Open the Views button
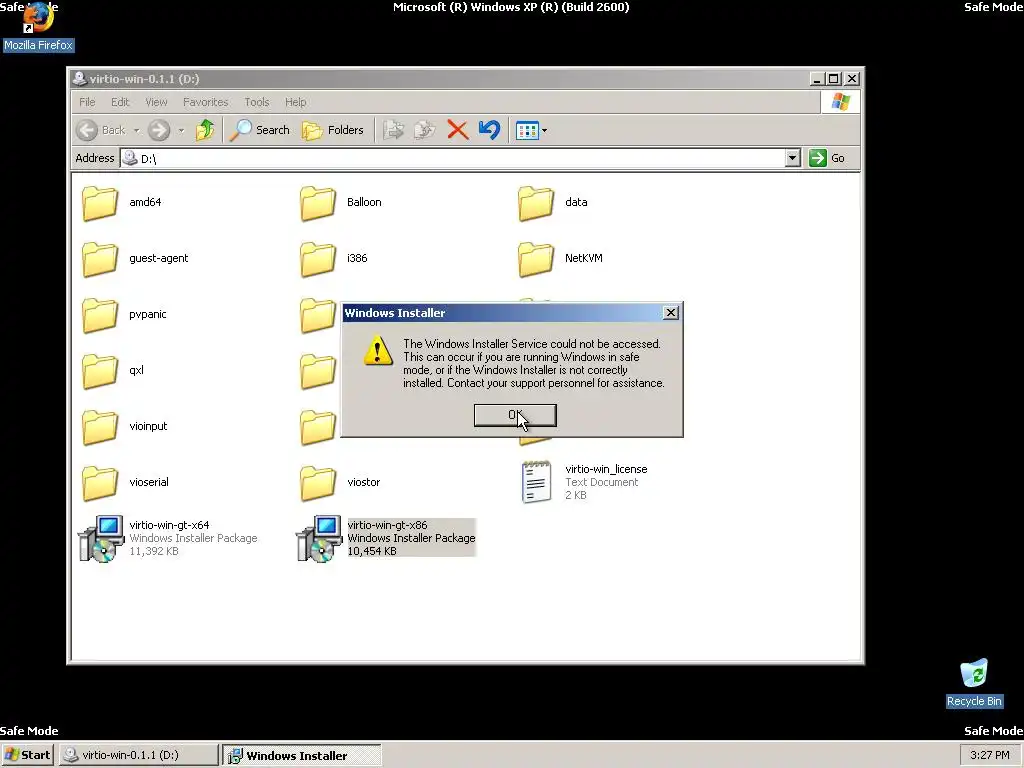The image size is (1024, 768). tap(526, 131)
